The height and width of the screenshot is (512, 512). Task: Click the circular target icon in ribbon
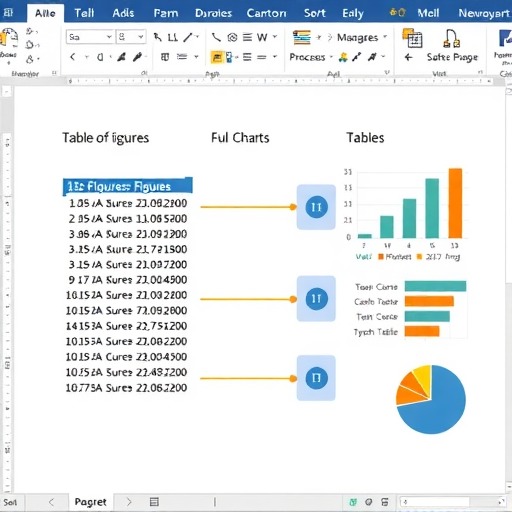pos(232,37)
